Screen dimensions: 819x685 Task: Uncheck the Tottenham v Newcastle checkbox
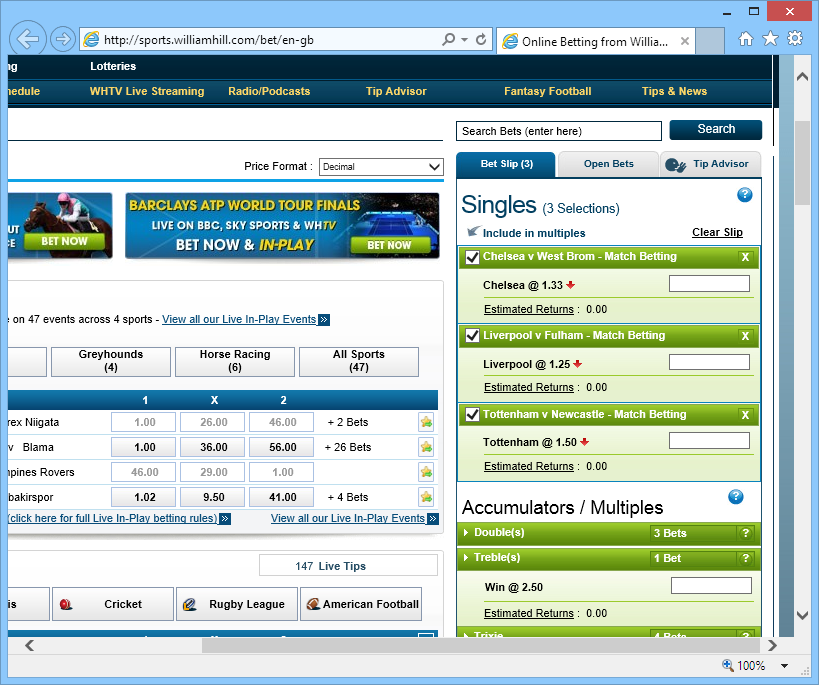[x=472, y=414]
